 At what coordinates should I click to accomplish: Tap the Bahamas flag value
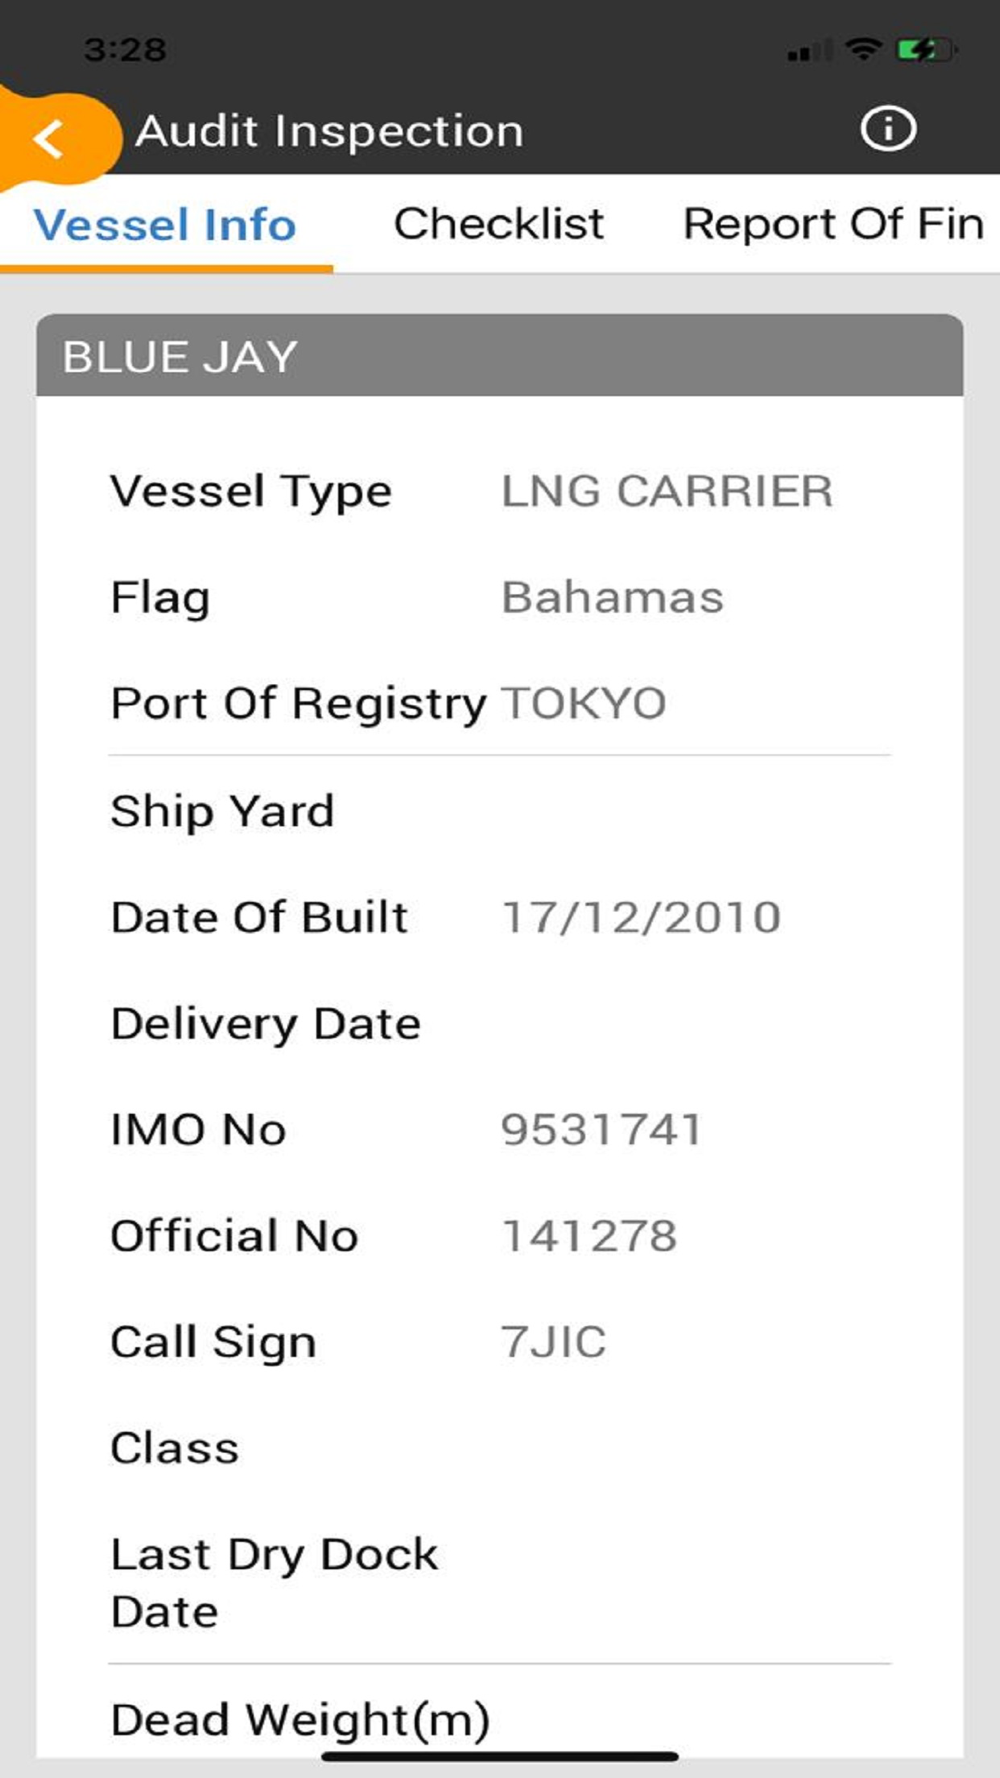612,598
